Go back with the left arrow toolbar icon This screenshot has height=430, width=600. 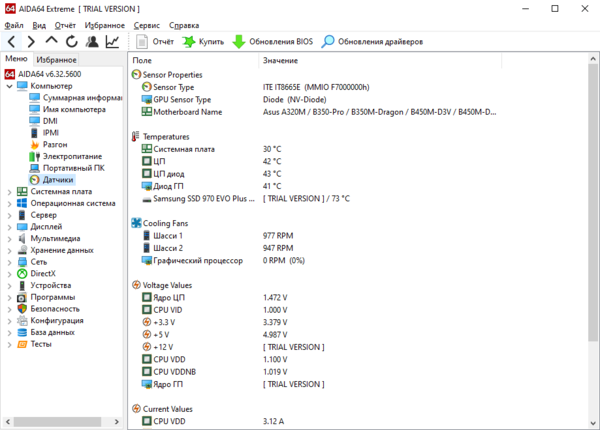pos(11,41)
